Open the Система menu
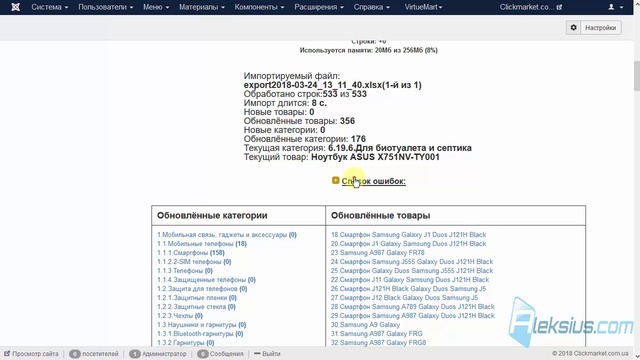The width and height of the screenshot is (640, 360). (x=49, y=7)
